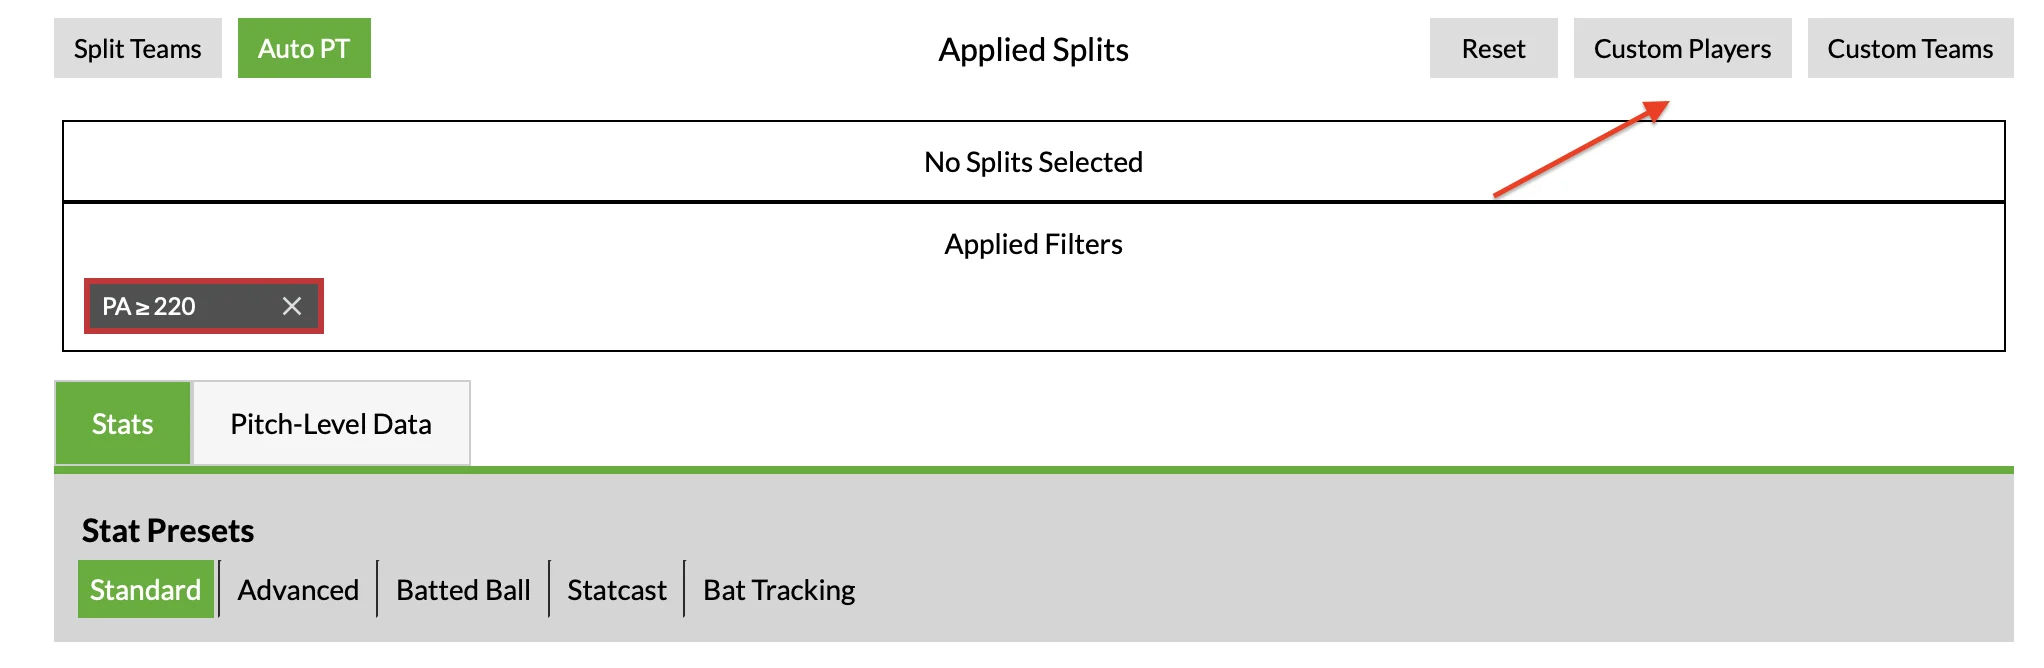
Task: Open the Custom Players selector
Action: tap(1682, 48)
